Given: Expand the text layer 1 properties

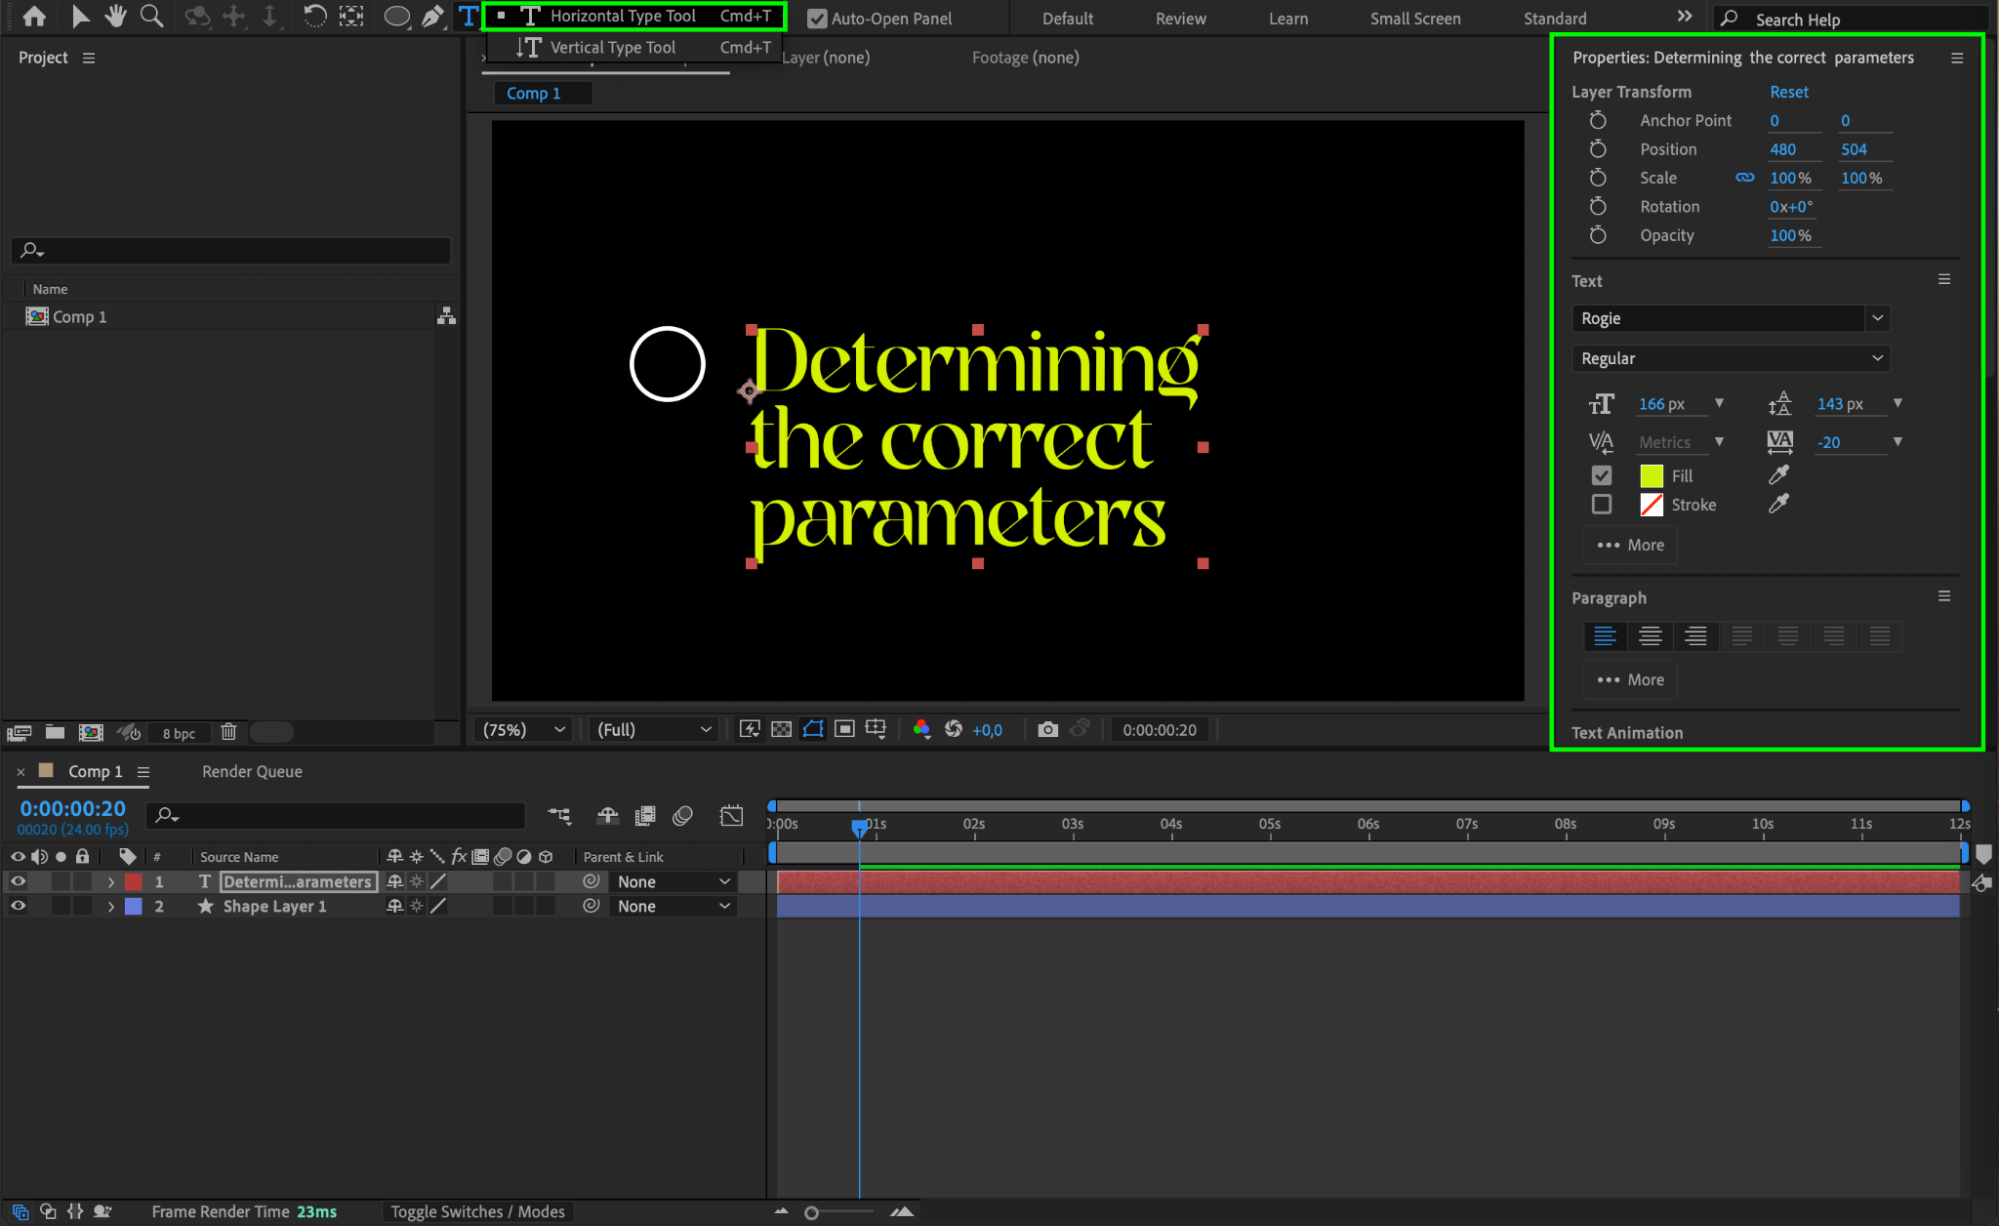Looking at the screenshot, I should tap(111, 882).
